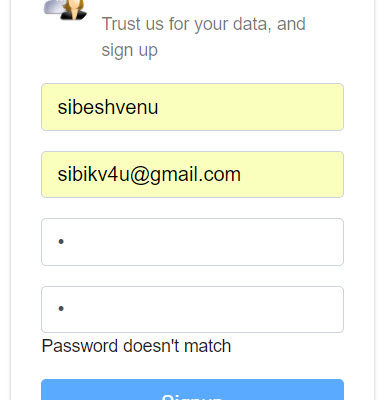Click empty space inside the yellow email box
Screen dimensions: 384x400
coord(293,175)
